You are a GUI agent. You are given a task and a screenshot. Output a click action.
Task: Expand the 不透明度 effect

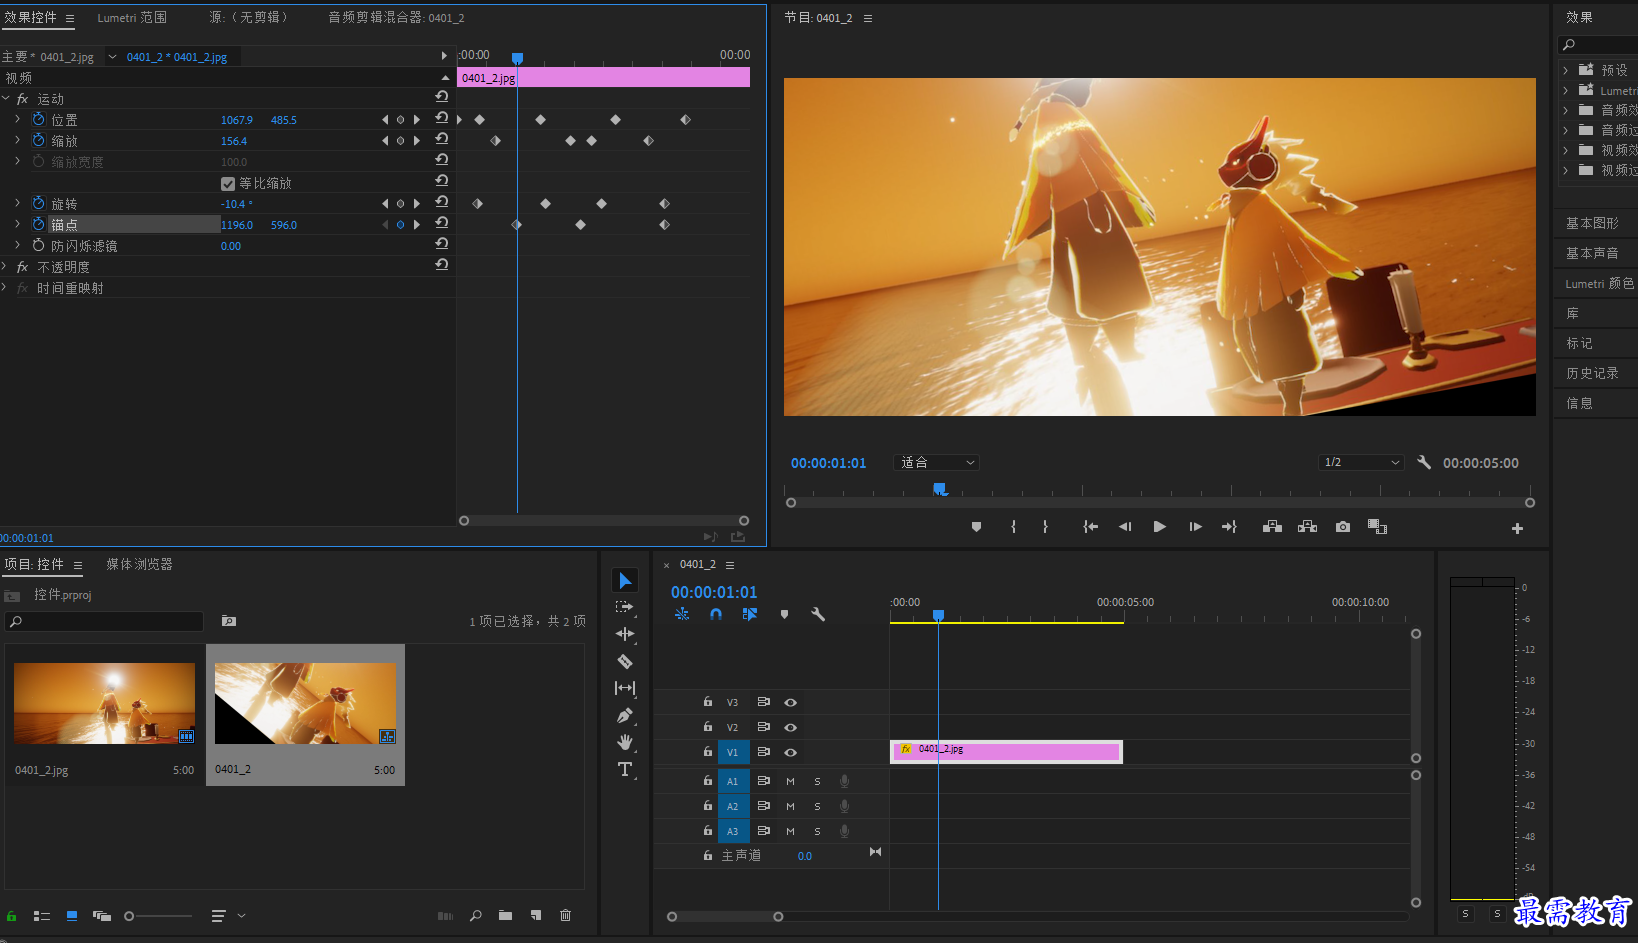coord(6,266)
